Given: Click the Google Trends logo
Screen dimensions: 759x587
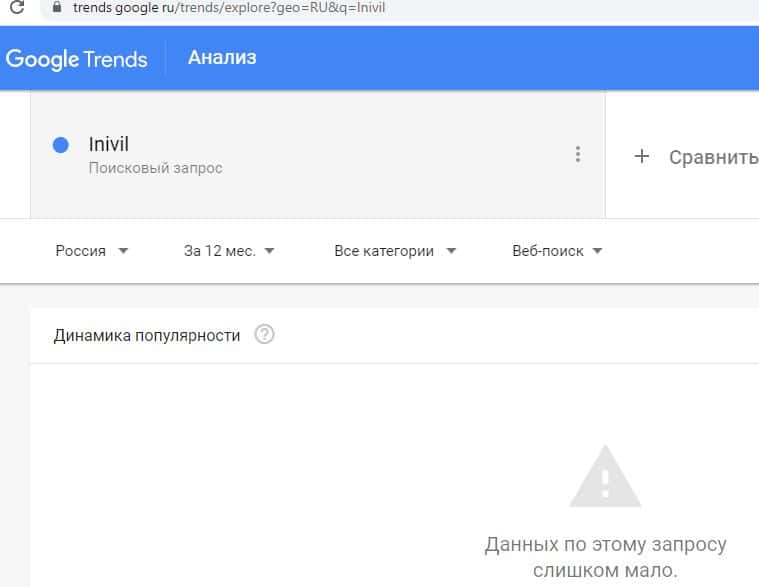Looking at the screenshot, I should point(76,58).
